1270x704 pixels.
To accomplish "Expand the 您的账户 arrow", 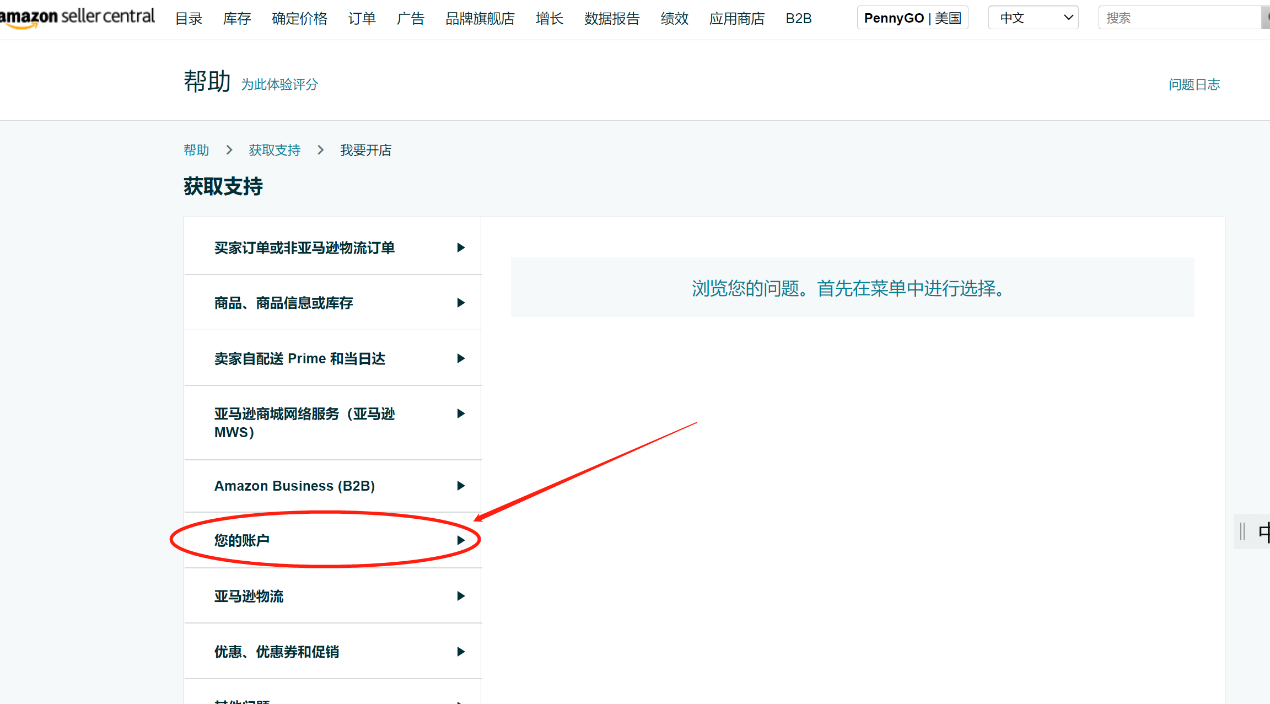I will tap(461, 540).
